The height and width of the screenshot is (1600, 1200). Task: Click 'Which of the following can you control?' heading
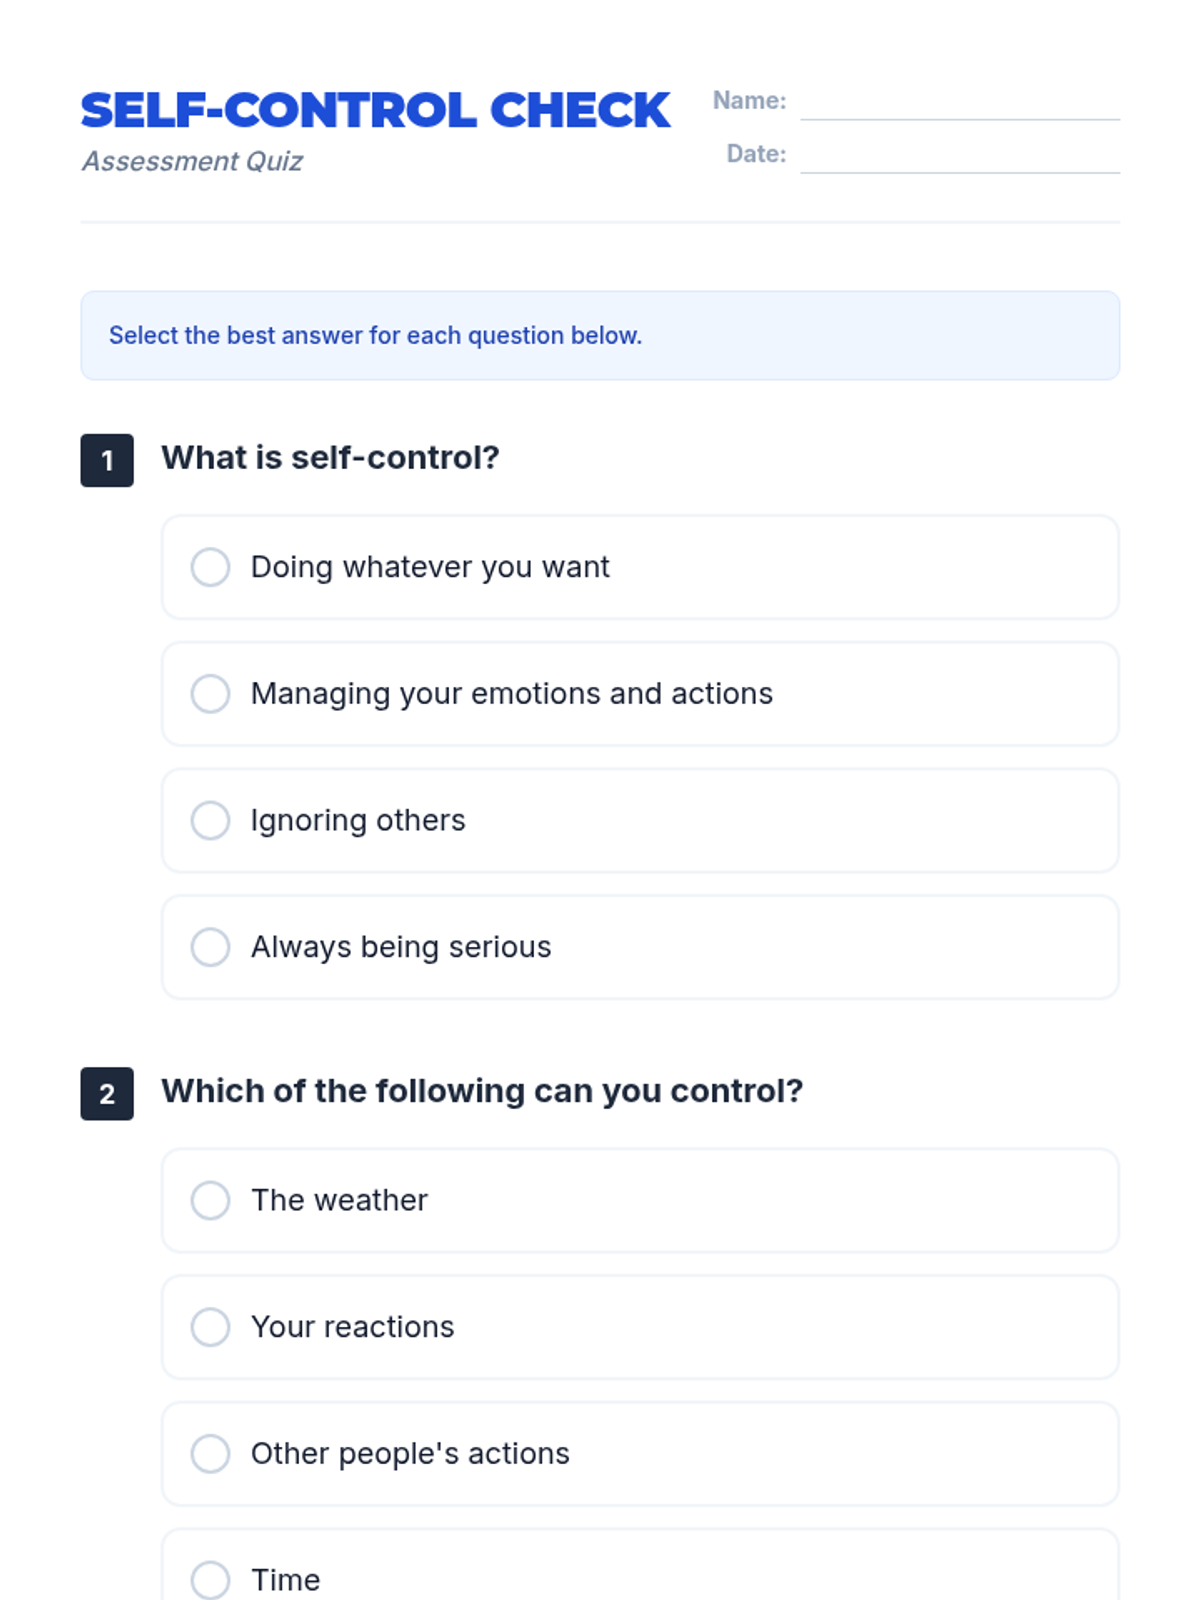point(482,1091)
